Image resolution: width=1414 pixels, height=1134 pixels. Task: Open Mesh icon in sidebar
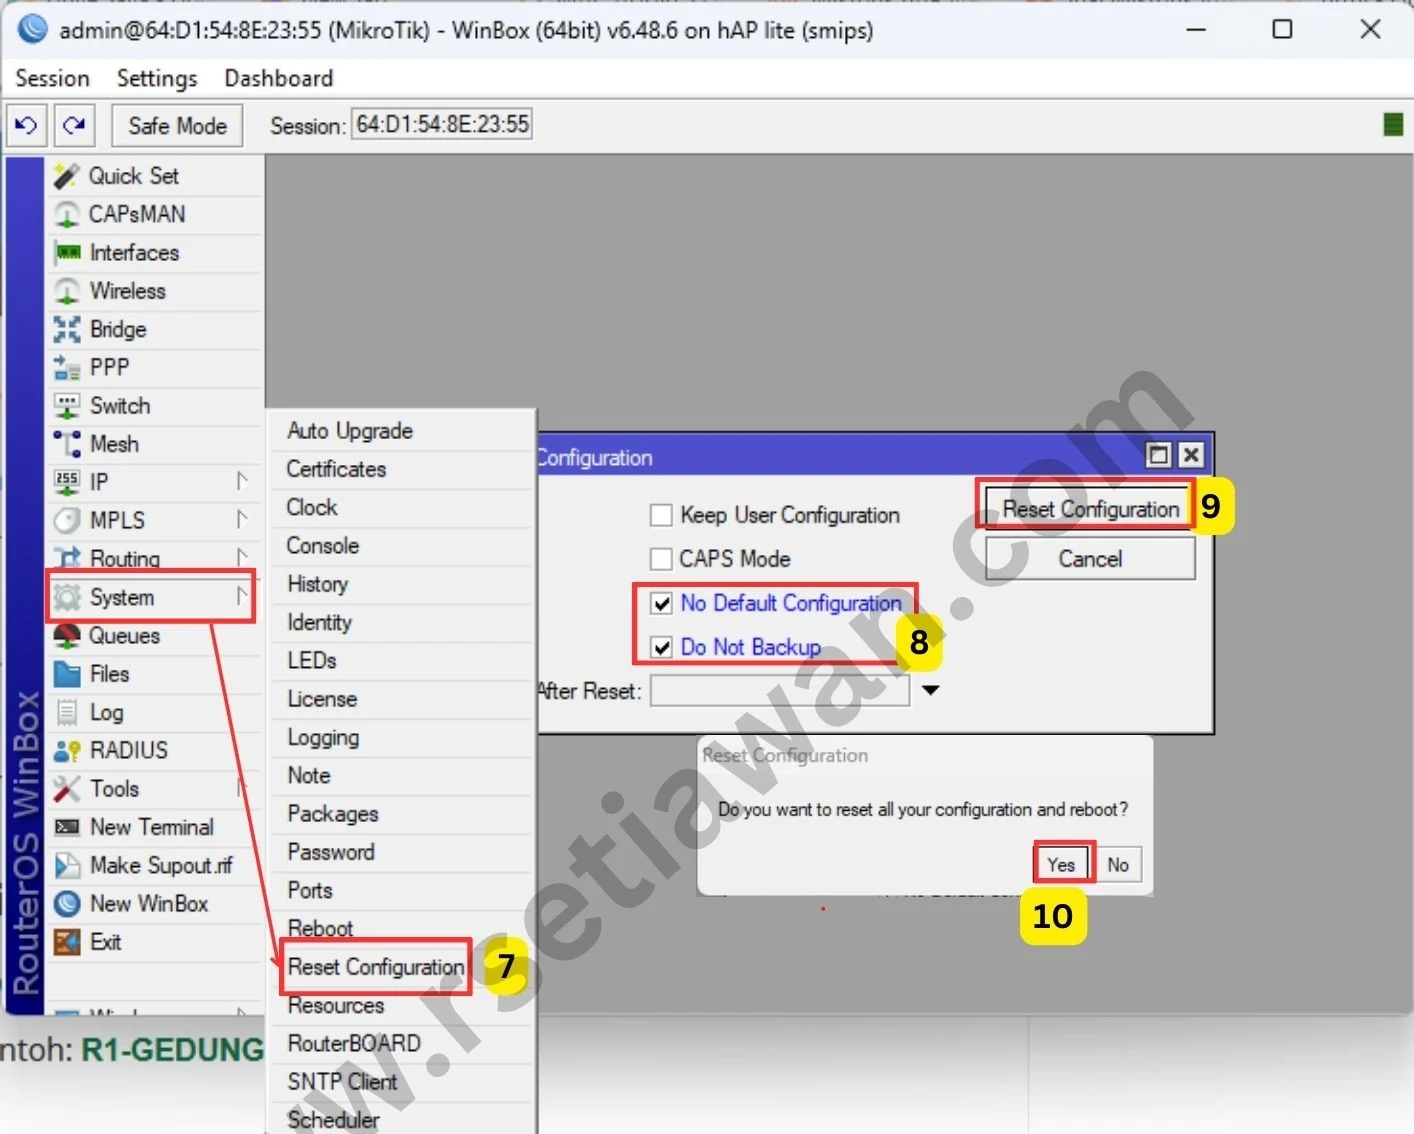[x=66, y=444]
